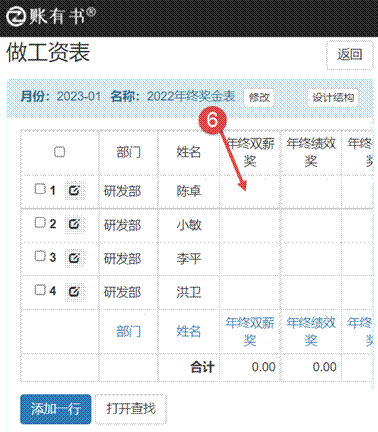Image resolution: width=378 pixels, height=432 pixels.
Task: Open edit icon for row 3 李平
Action: tap(74, 258)
